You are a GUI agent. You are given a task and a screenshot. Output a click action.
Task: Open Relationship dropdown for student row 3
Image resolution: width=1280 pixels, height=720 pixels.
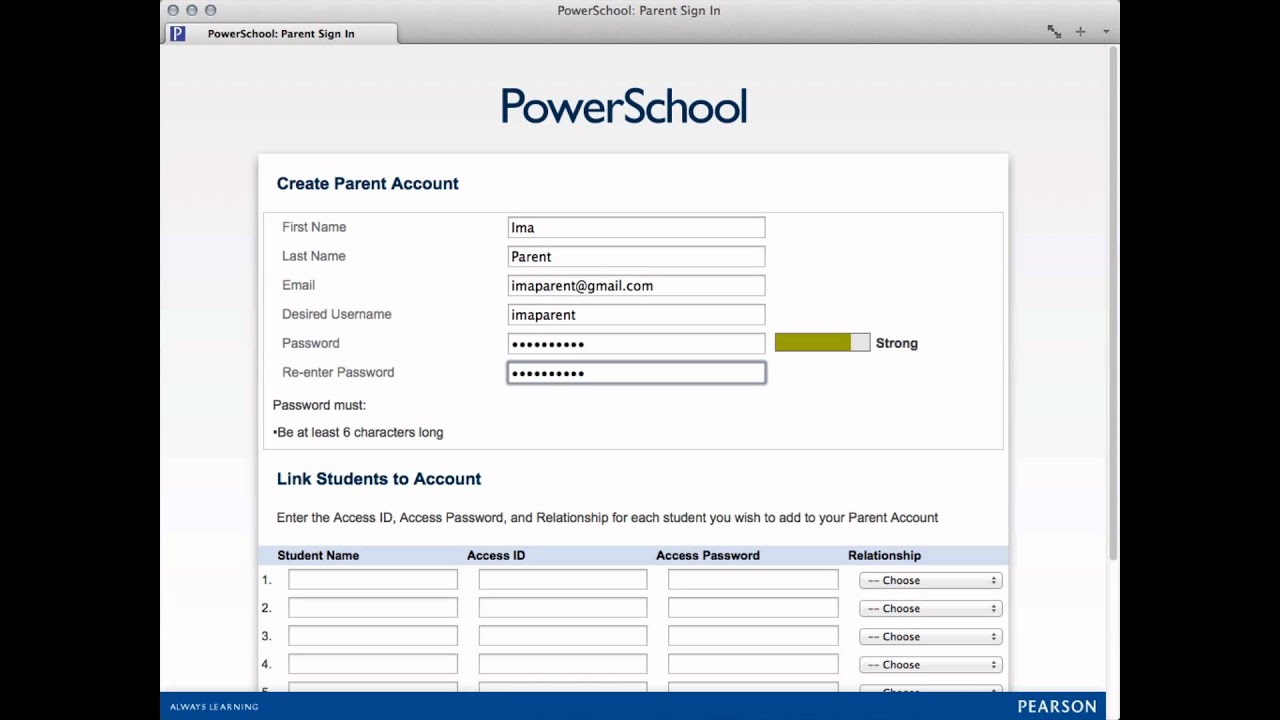(x=930, y=636)
